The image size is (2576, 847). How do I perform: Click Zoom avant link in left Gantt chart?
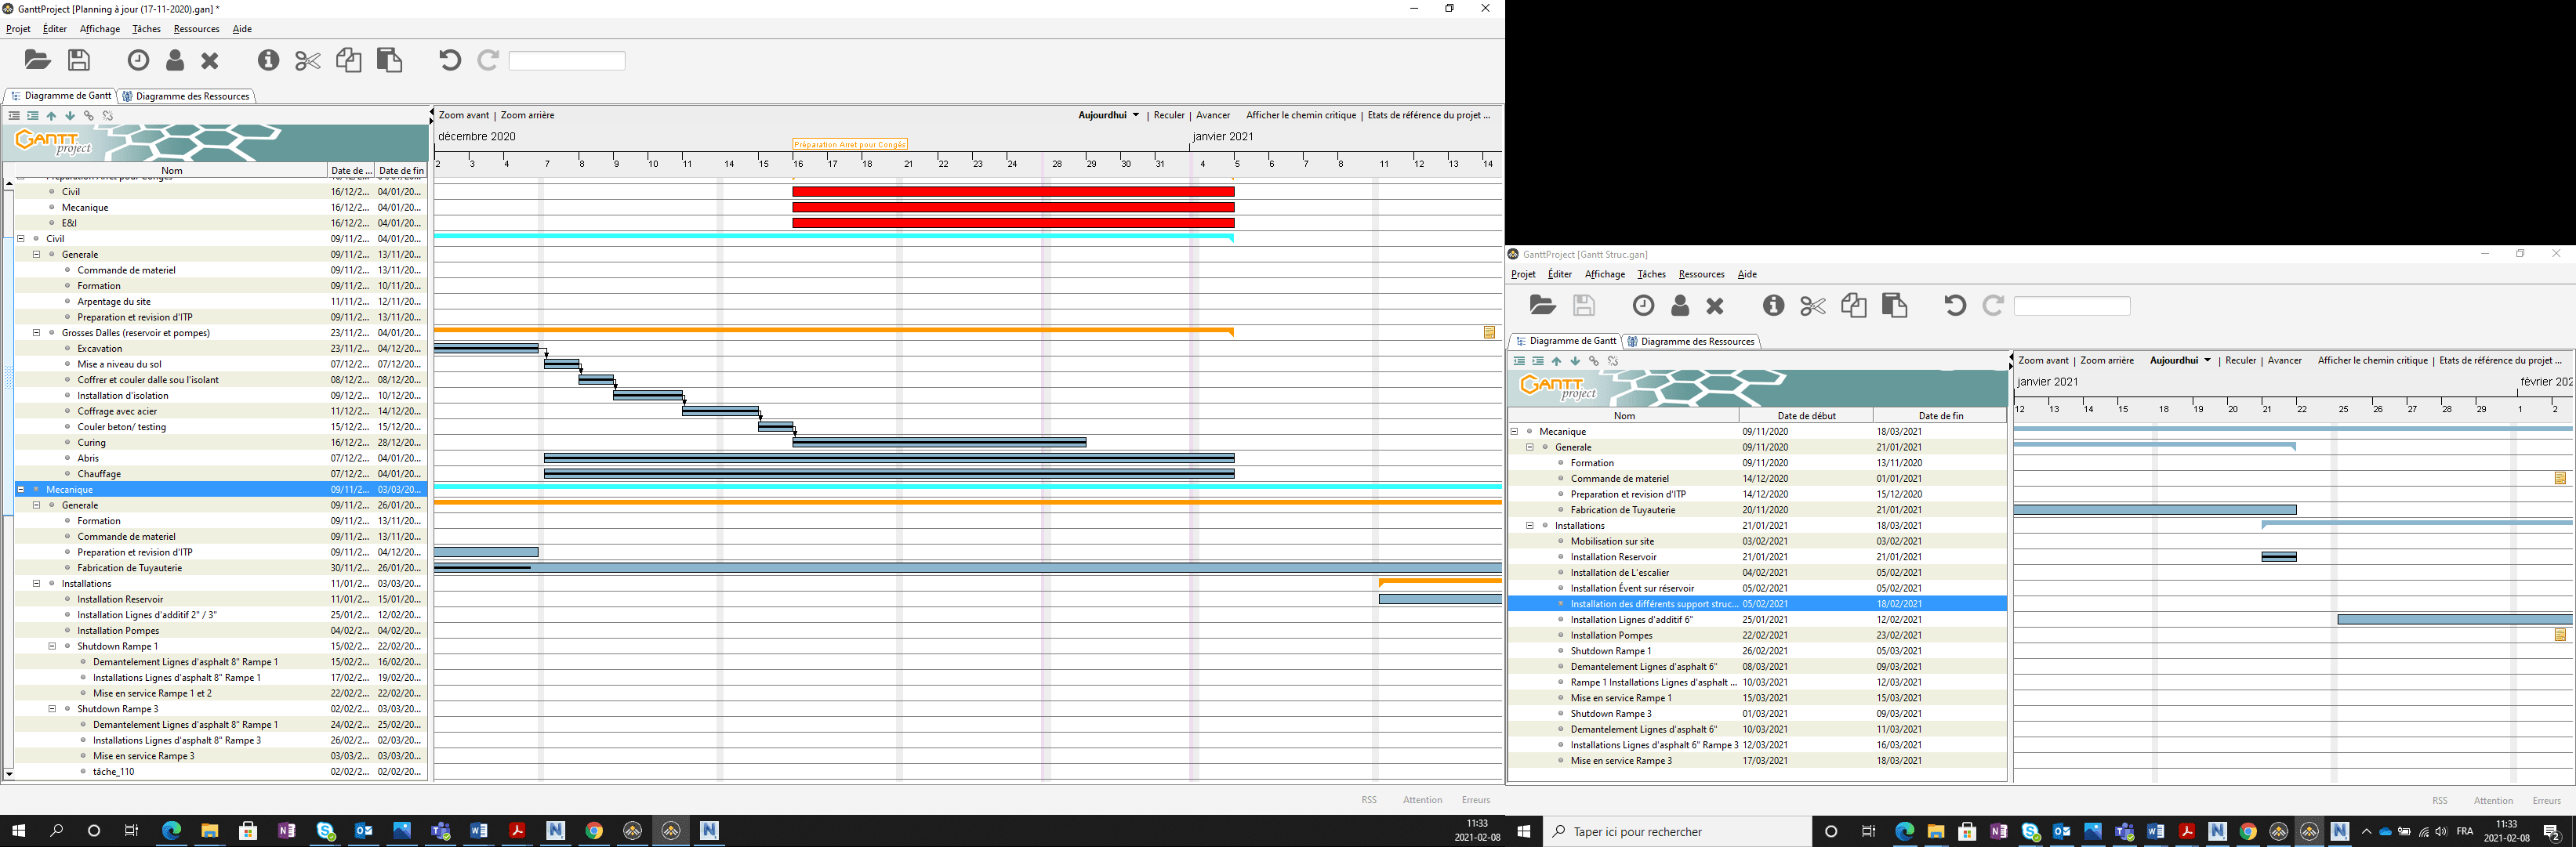pyautogui.click(x=463, y=115)
